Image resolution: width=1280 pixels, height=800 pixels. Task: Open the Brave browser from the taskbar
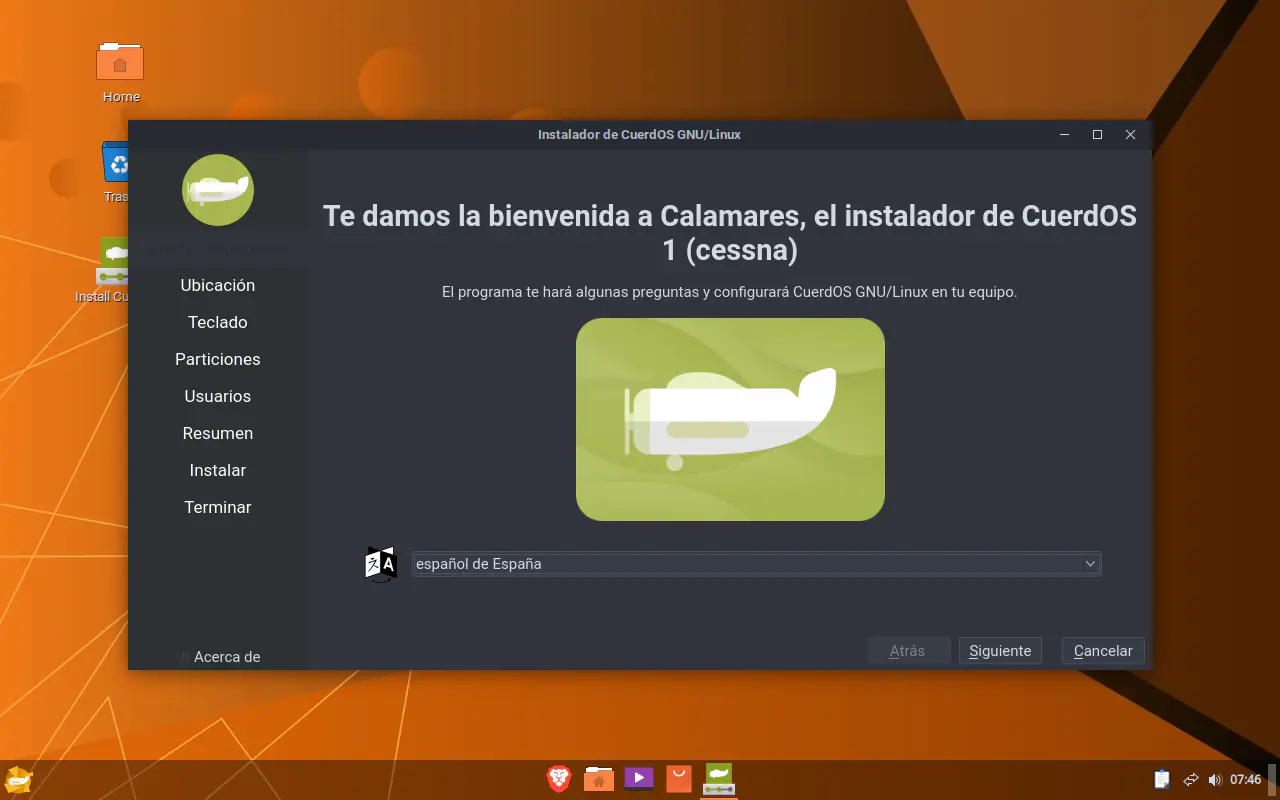point(558,778)
